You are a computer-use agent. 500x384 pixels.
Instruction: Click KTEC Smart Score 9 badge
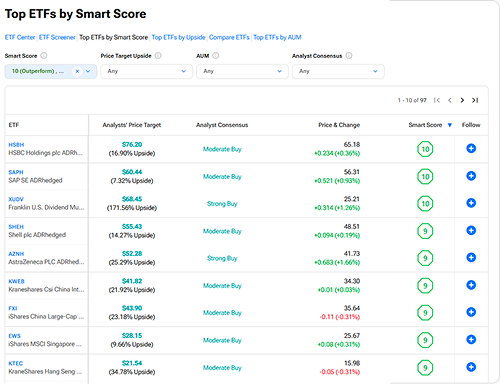tap(425, 368)
